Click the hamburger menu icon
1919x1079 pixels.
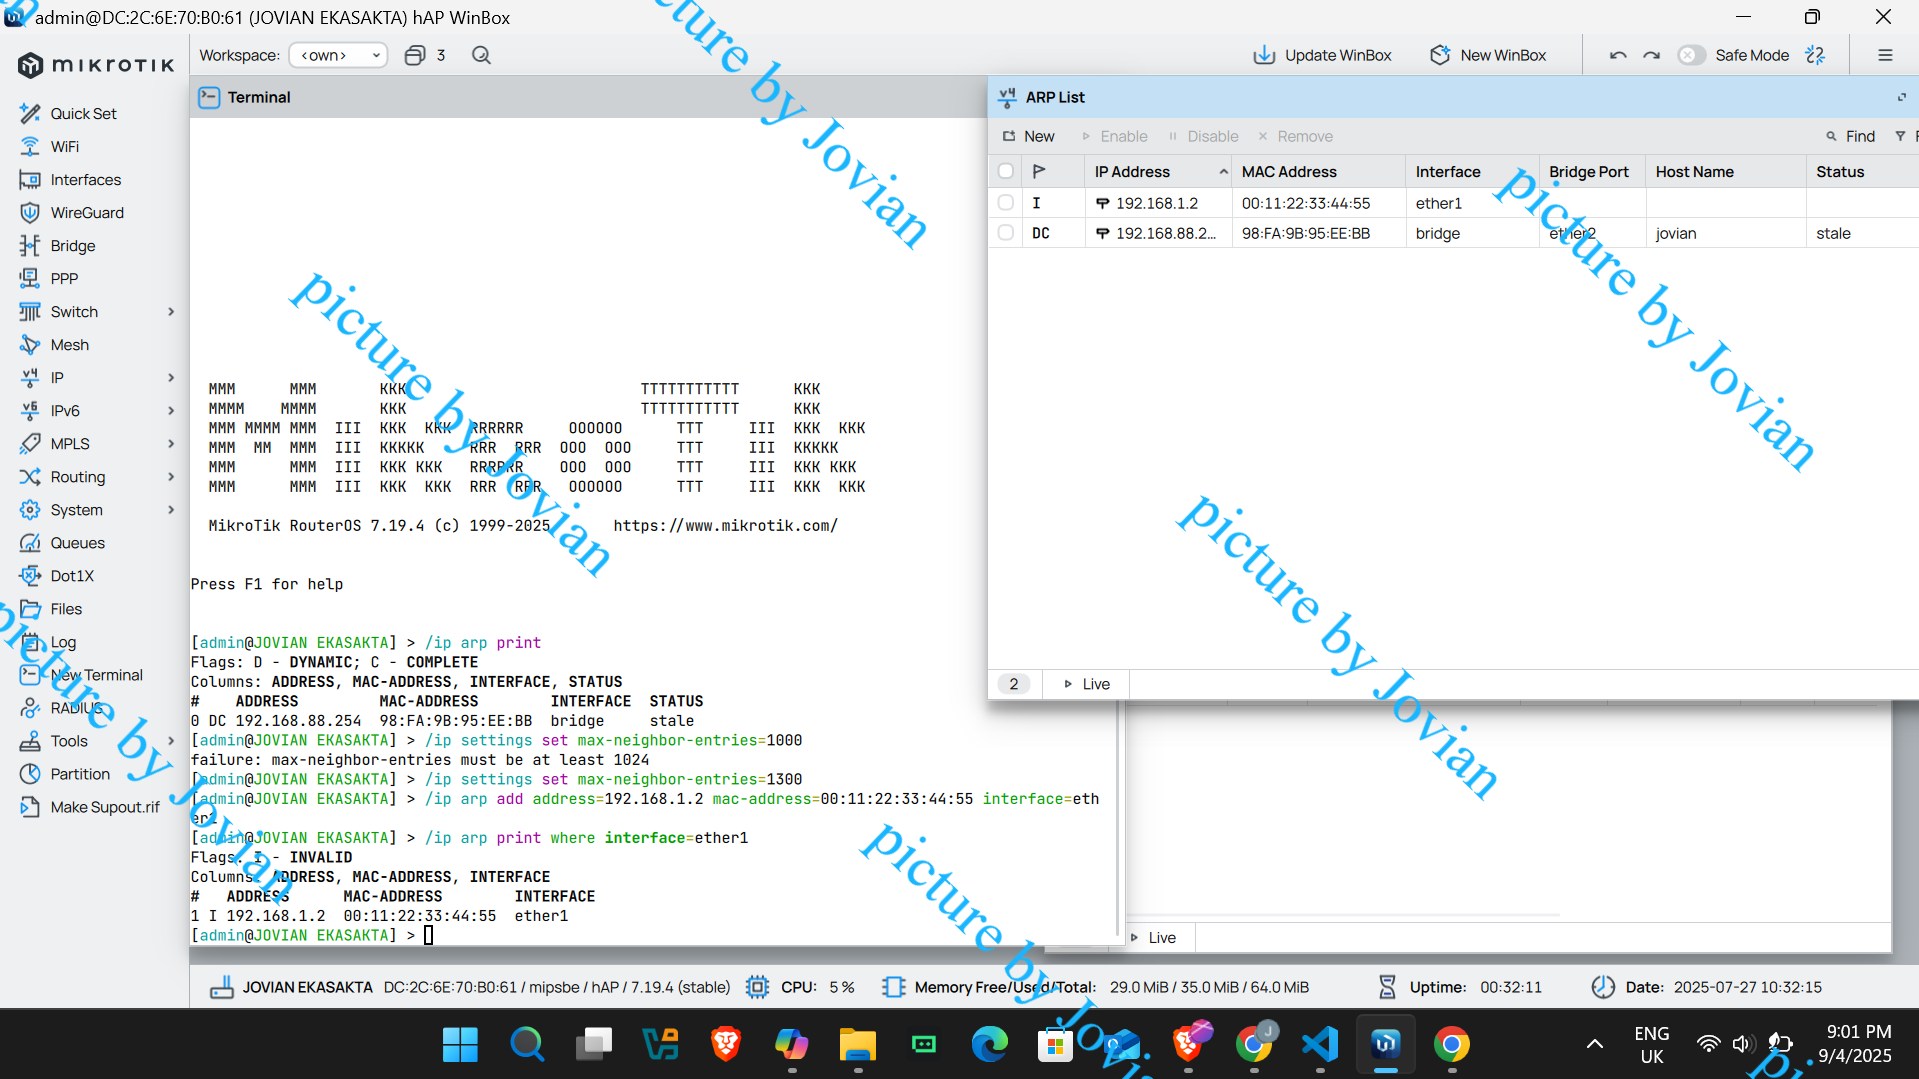click(1885, 55)
